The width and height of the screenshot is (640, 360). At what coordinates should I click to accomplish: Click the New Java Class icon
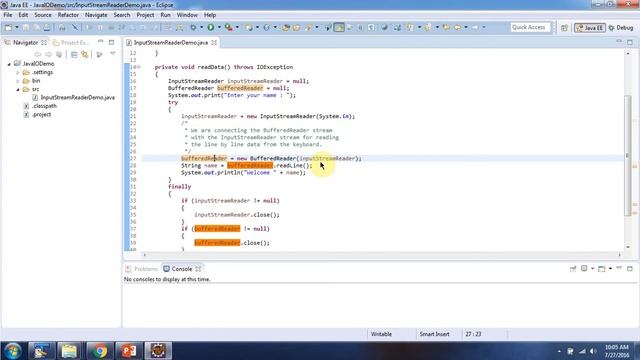point(267,27)
